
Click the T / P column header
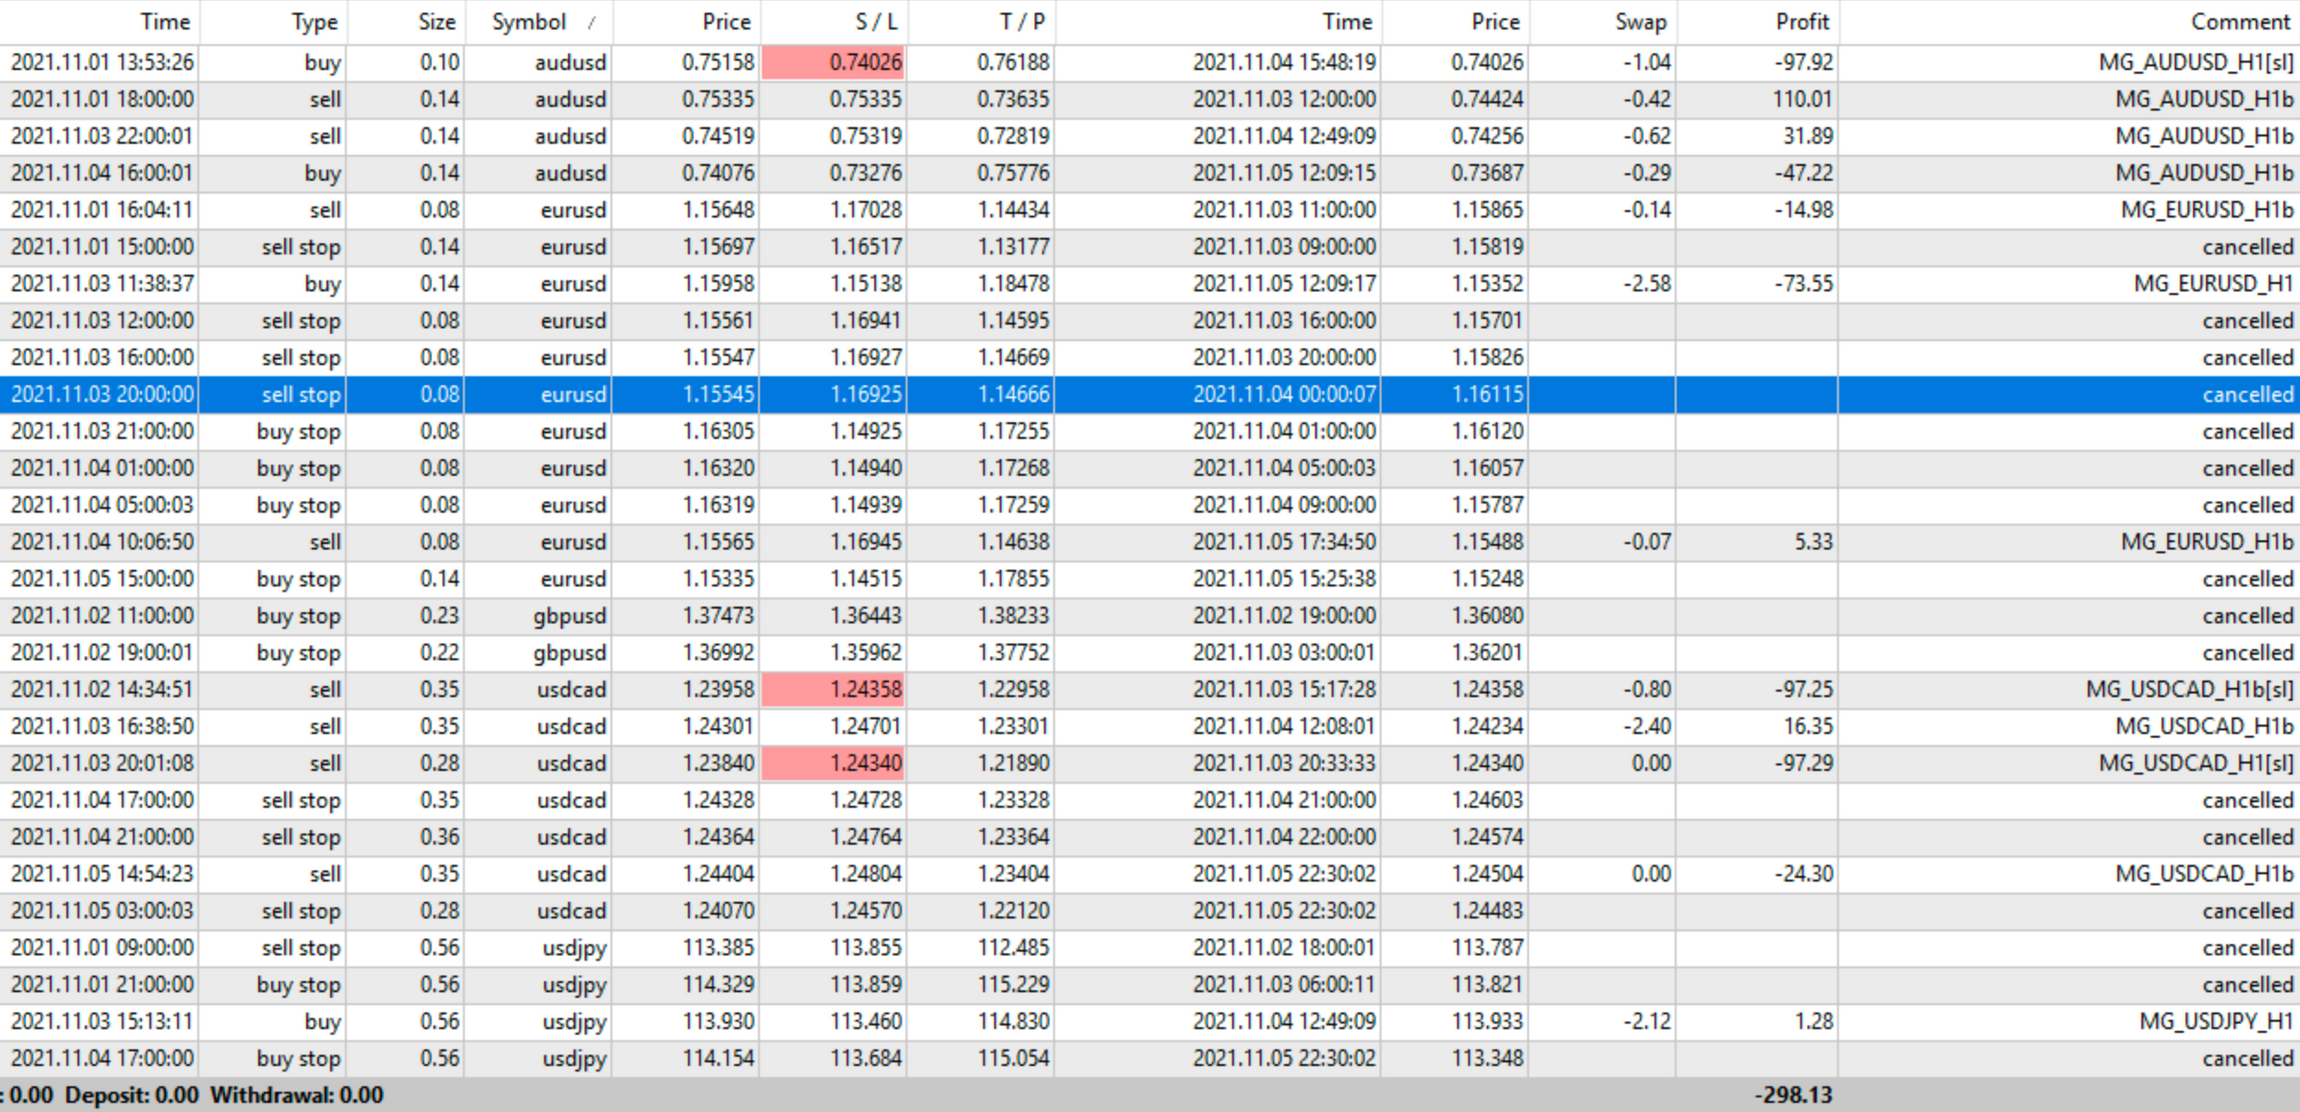(x=1020, y=22)
